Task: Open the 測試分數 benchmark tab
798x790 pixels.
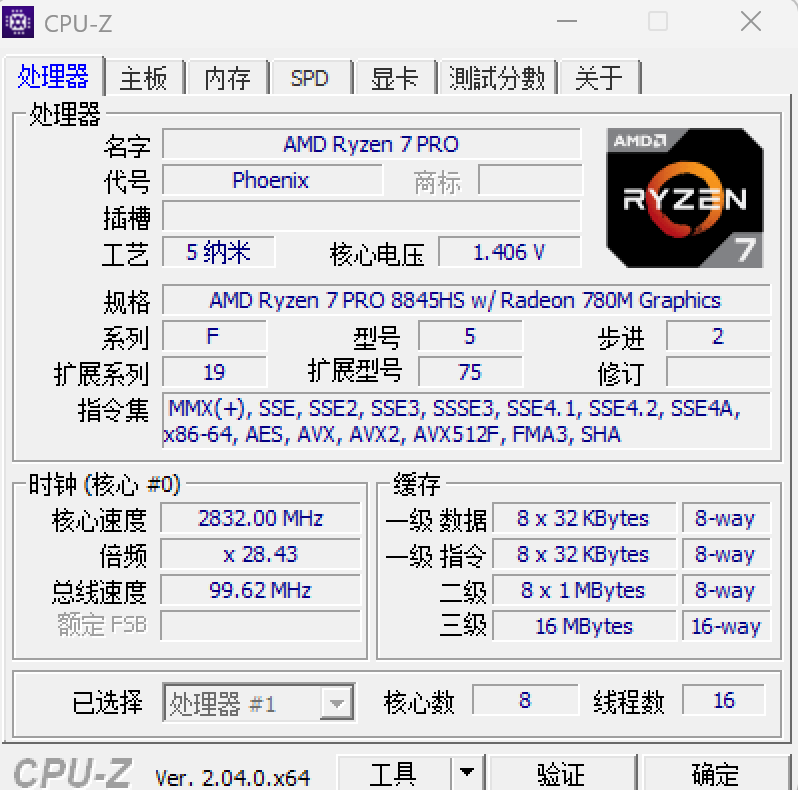Action: tap(497, 78)
